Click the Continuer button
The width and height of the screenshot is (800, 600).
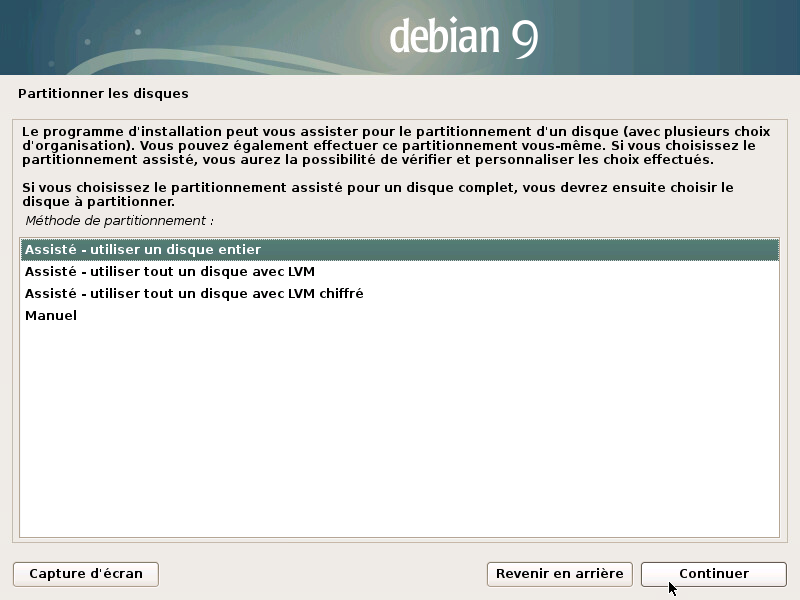713,574
